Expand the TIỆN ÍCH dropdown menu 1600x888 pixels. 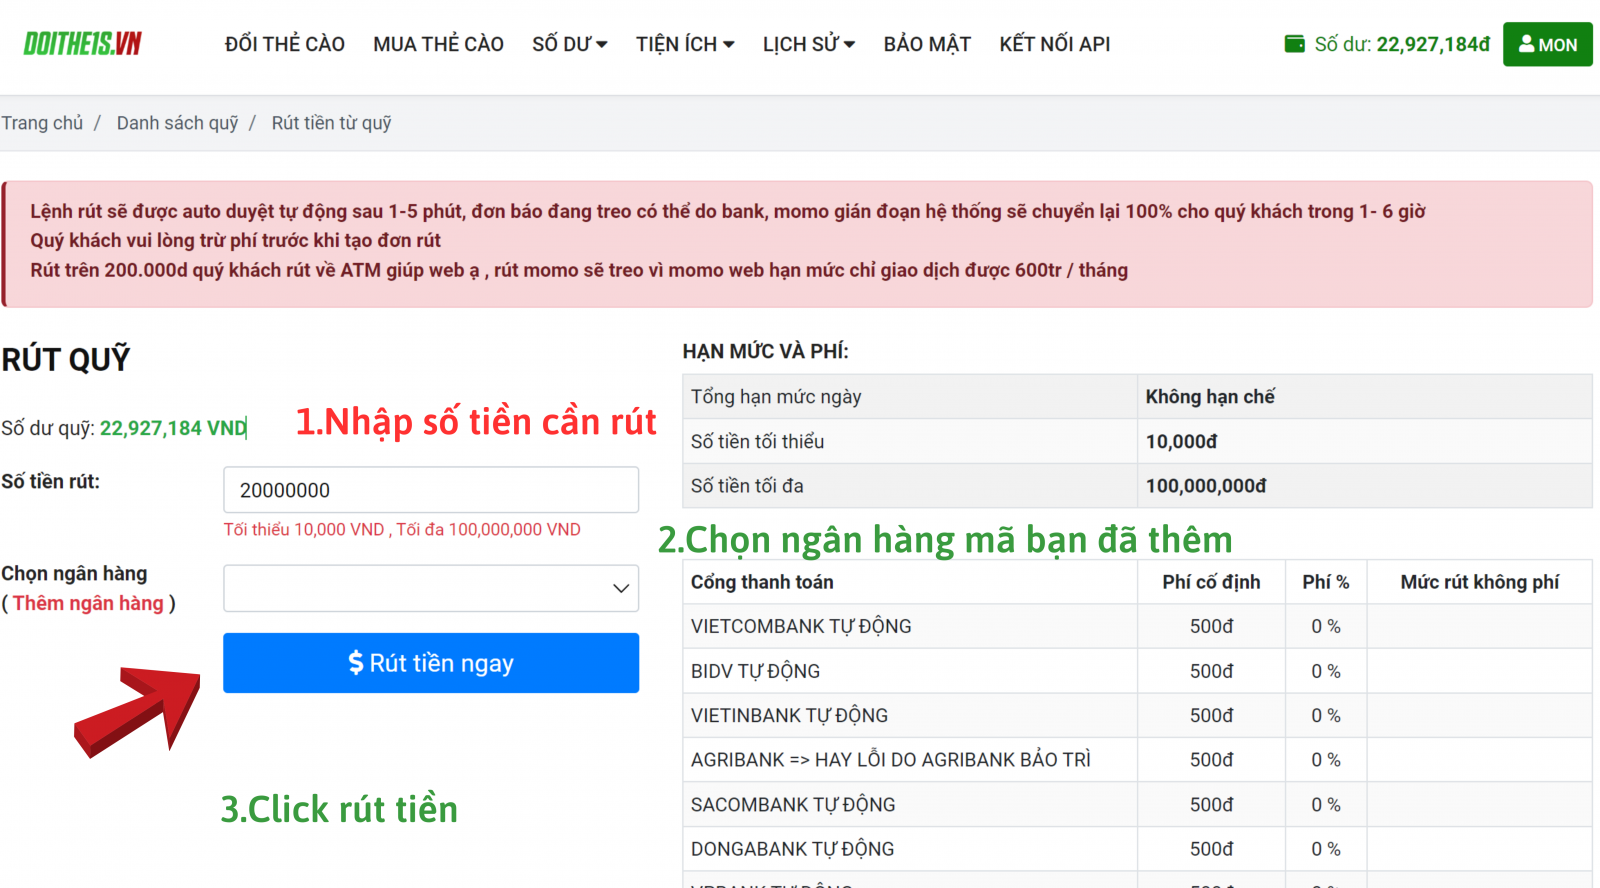pyautogui.click(x=685, y=44)
